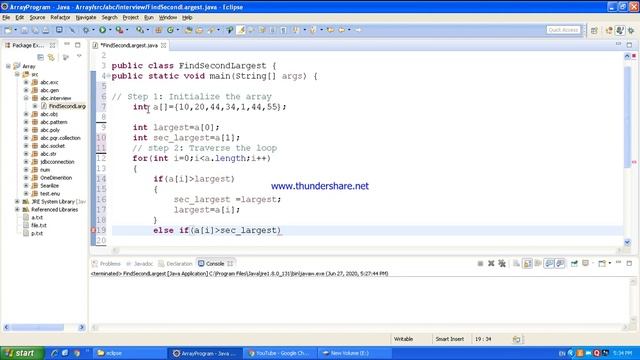640x360 pixels.
Task: Click Display Selected Console icon
Action: point(586,264)
